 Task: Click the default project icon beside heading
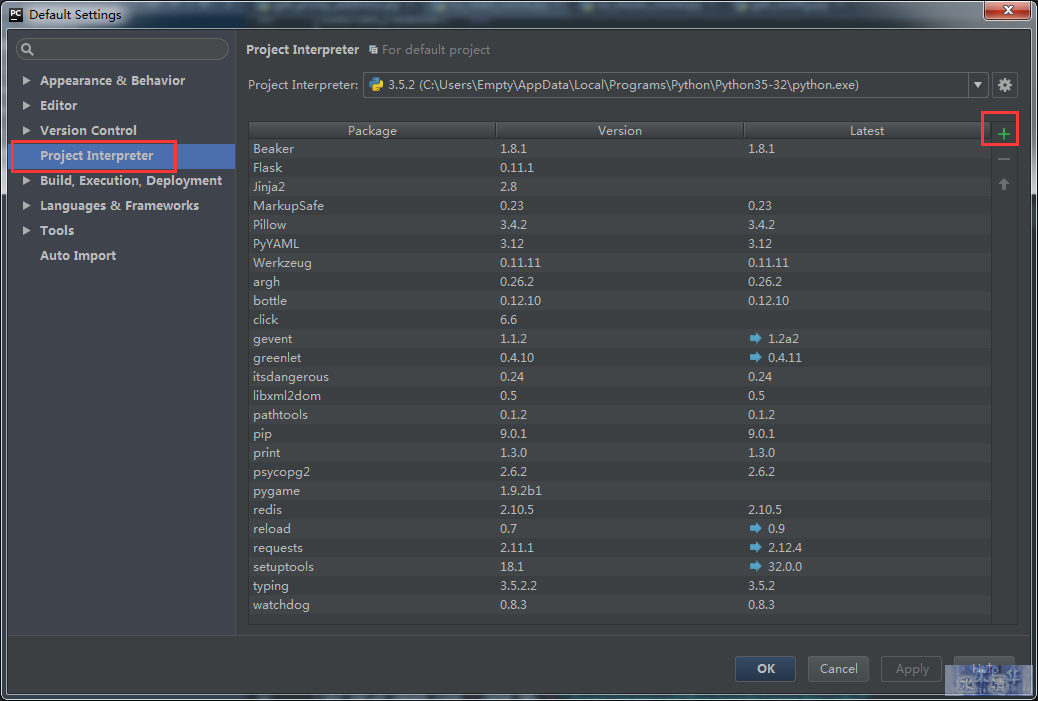[373, 50]
